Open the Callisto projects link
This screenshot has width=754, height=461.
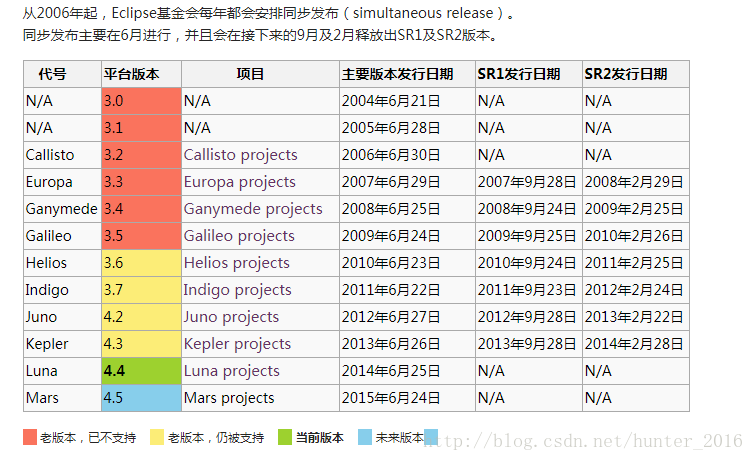pos(240,155)
